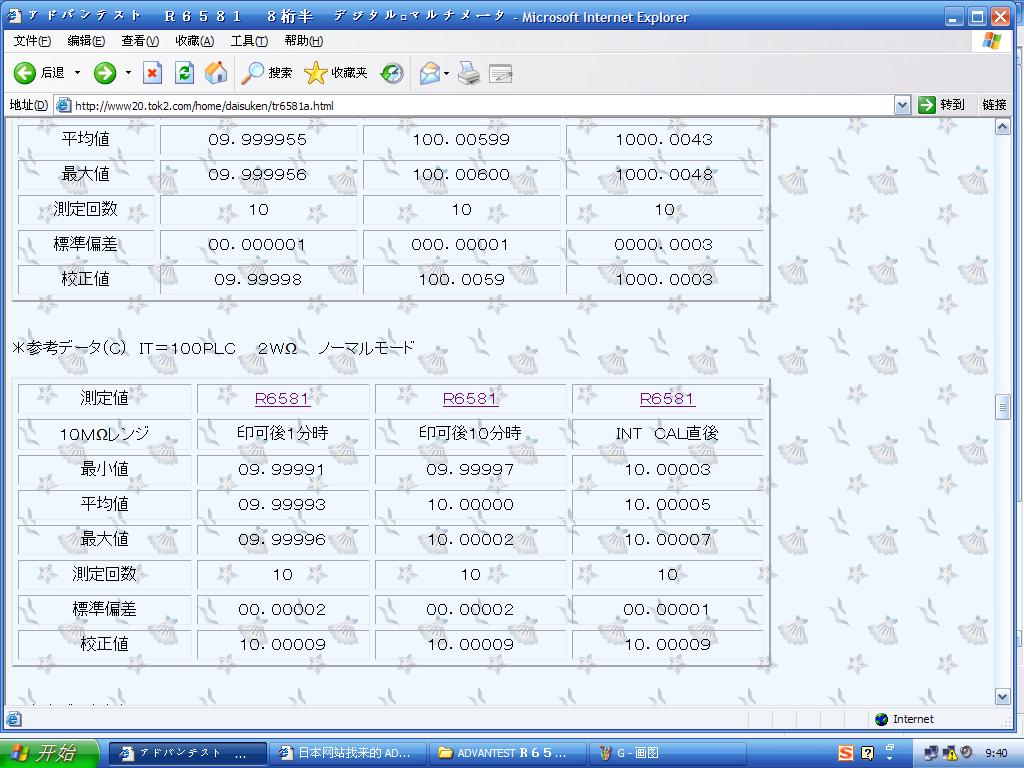The width and height of the screenshot is (1024, 768).
Task: Open the 帮助 (Help) menu
Action: click(303, 41)
